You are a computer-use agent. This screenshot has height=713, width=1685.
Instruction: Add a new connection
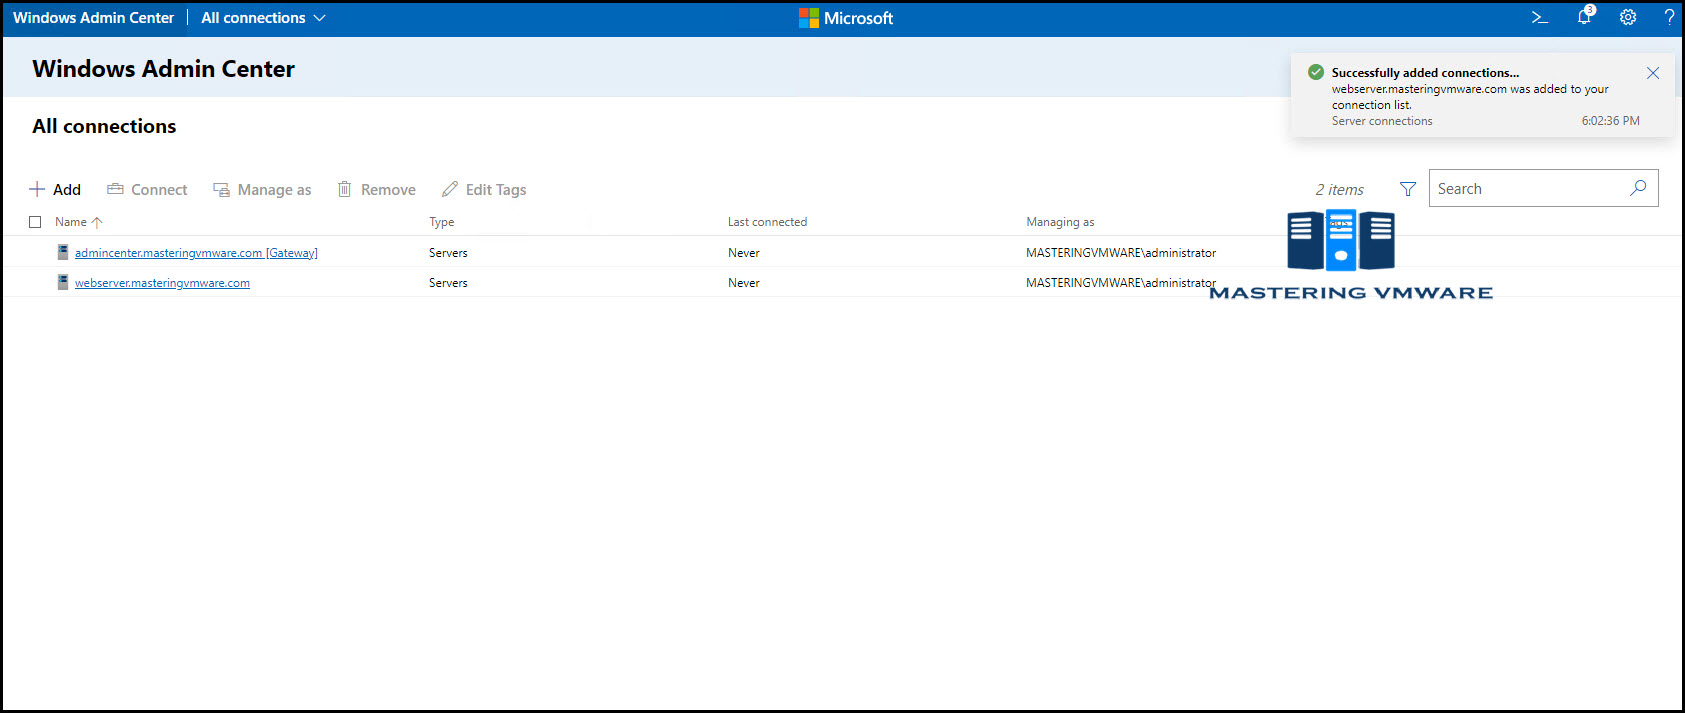point(55,189)
